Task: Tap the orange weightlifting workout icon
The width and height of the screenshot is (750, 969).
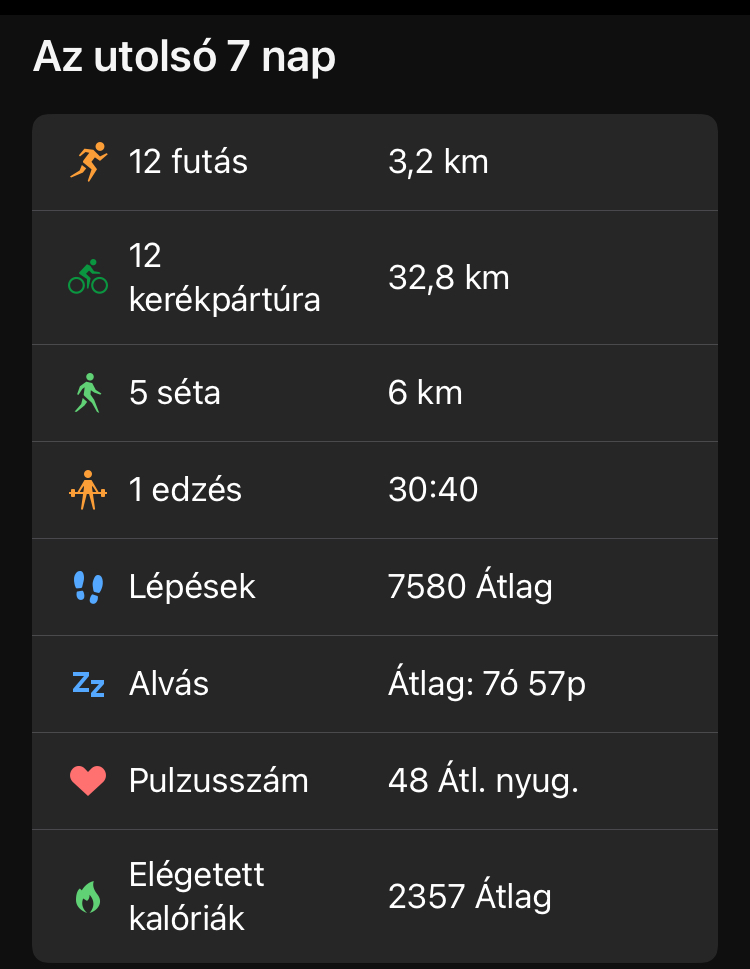Action: pyautogui.click(x=88, y=490)
